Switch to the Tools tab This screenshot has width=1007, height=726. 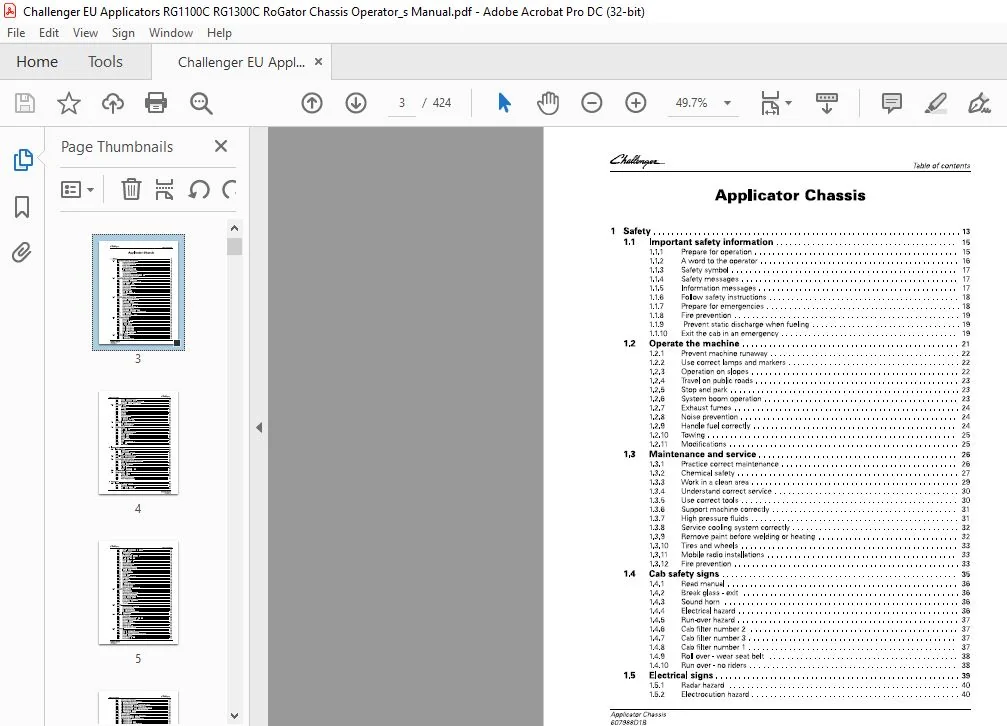point(105,62)
